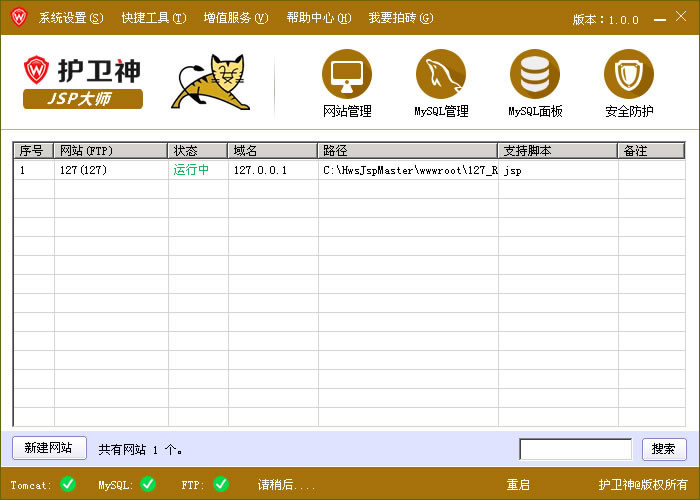Open the 增值服务(V) menu
The height and width of the screenshot is (500, 700).
pyautogui.click(x=236, y=18)
